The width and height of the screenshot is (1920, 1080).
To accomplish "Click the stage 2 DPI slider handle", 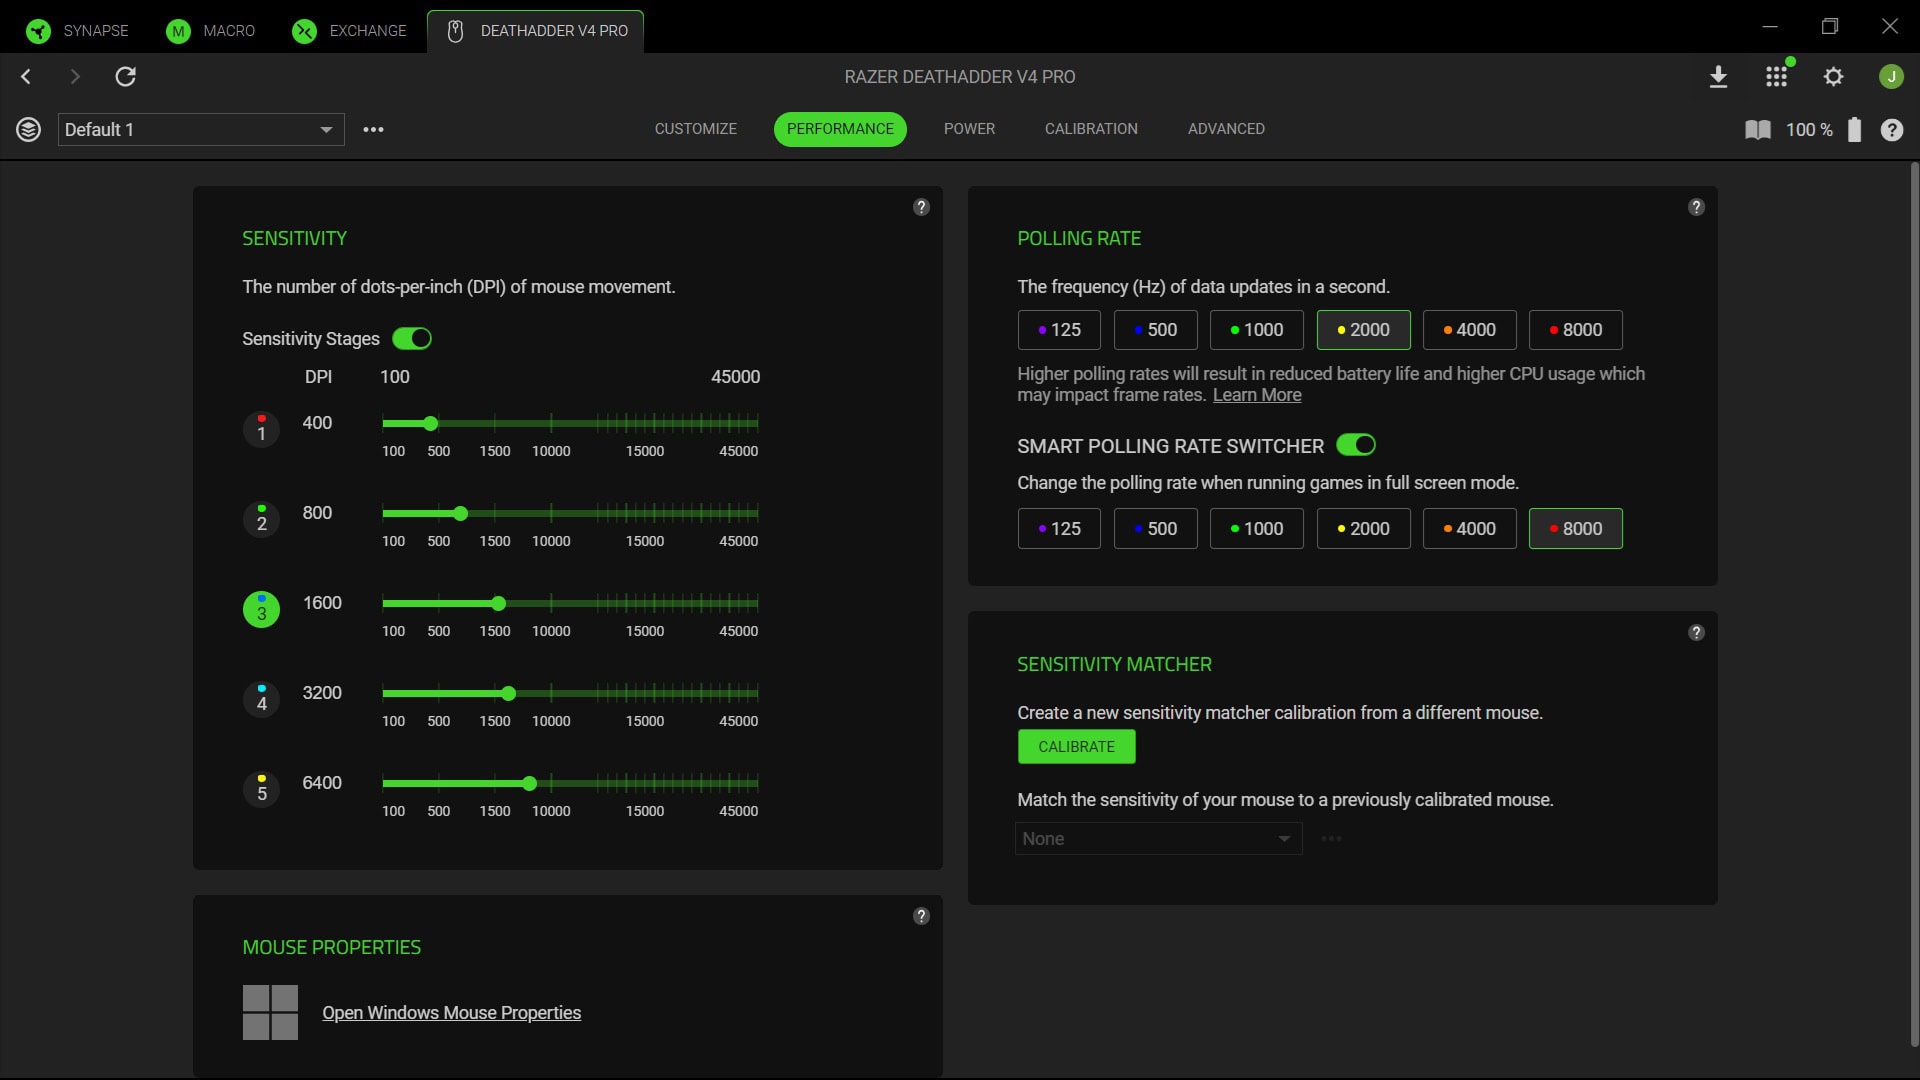I will [460, 514].
